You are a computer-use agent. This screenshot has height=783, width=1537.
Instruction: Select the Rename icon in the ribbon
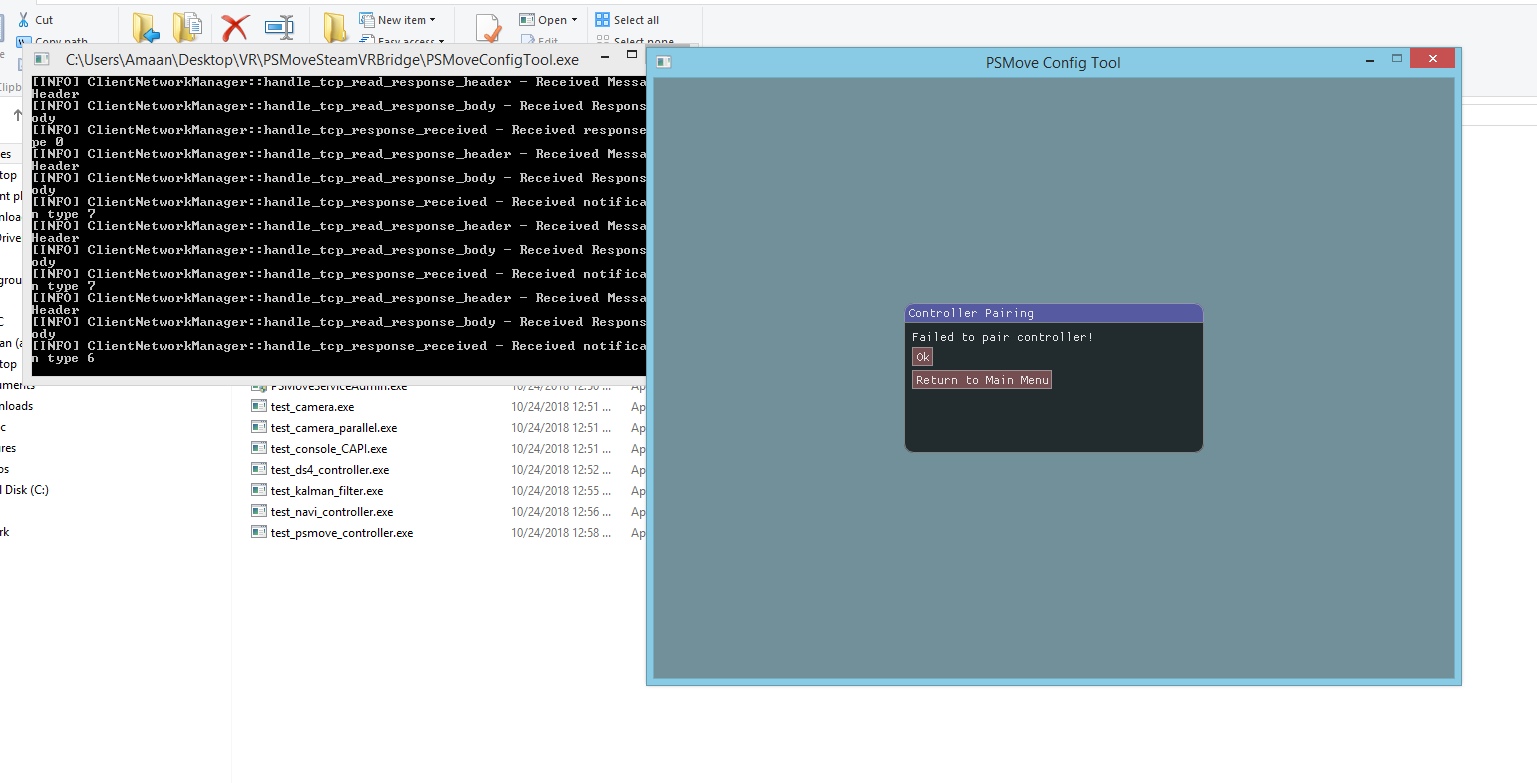(280, 25)
